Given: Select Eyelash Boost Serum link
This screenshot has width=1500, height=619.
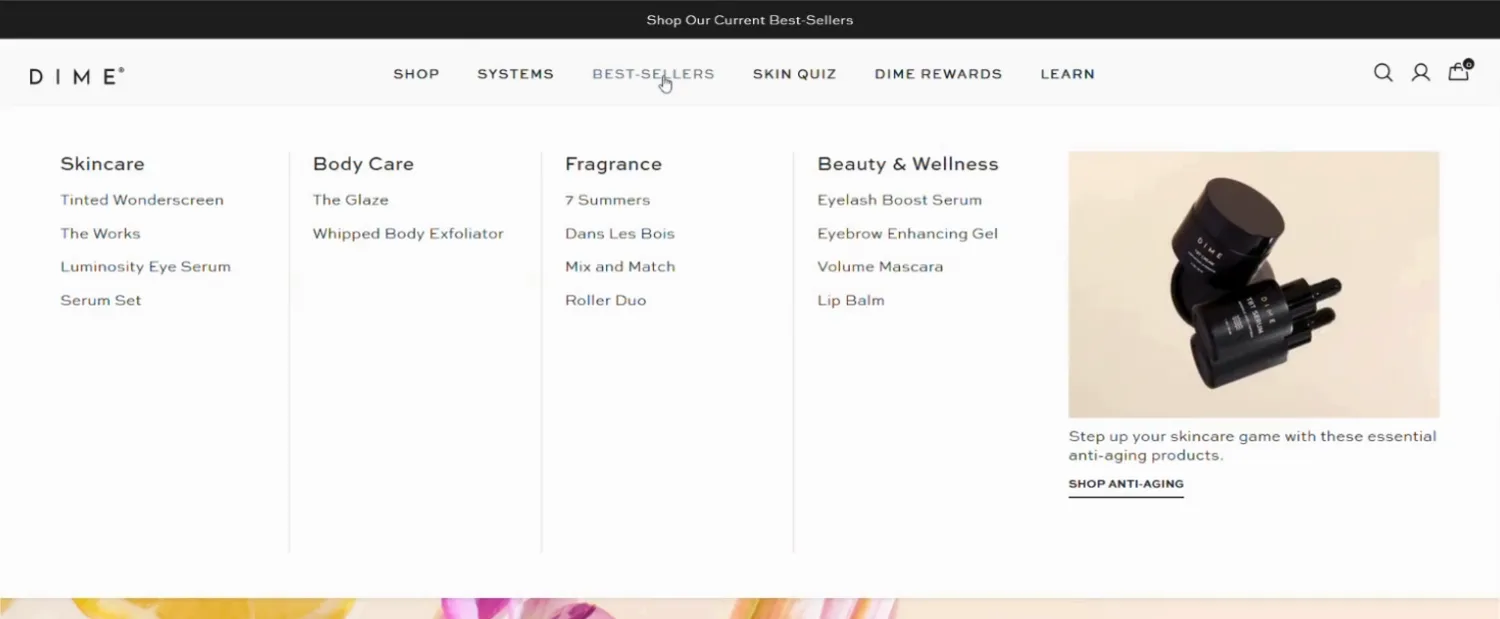Looking at the screenshot, I should click(x=899, y=200).
